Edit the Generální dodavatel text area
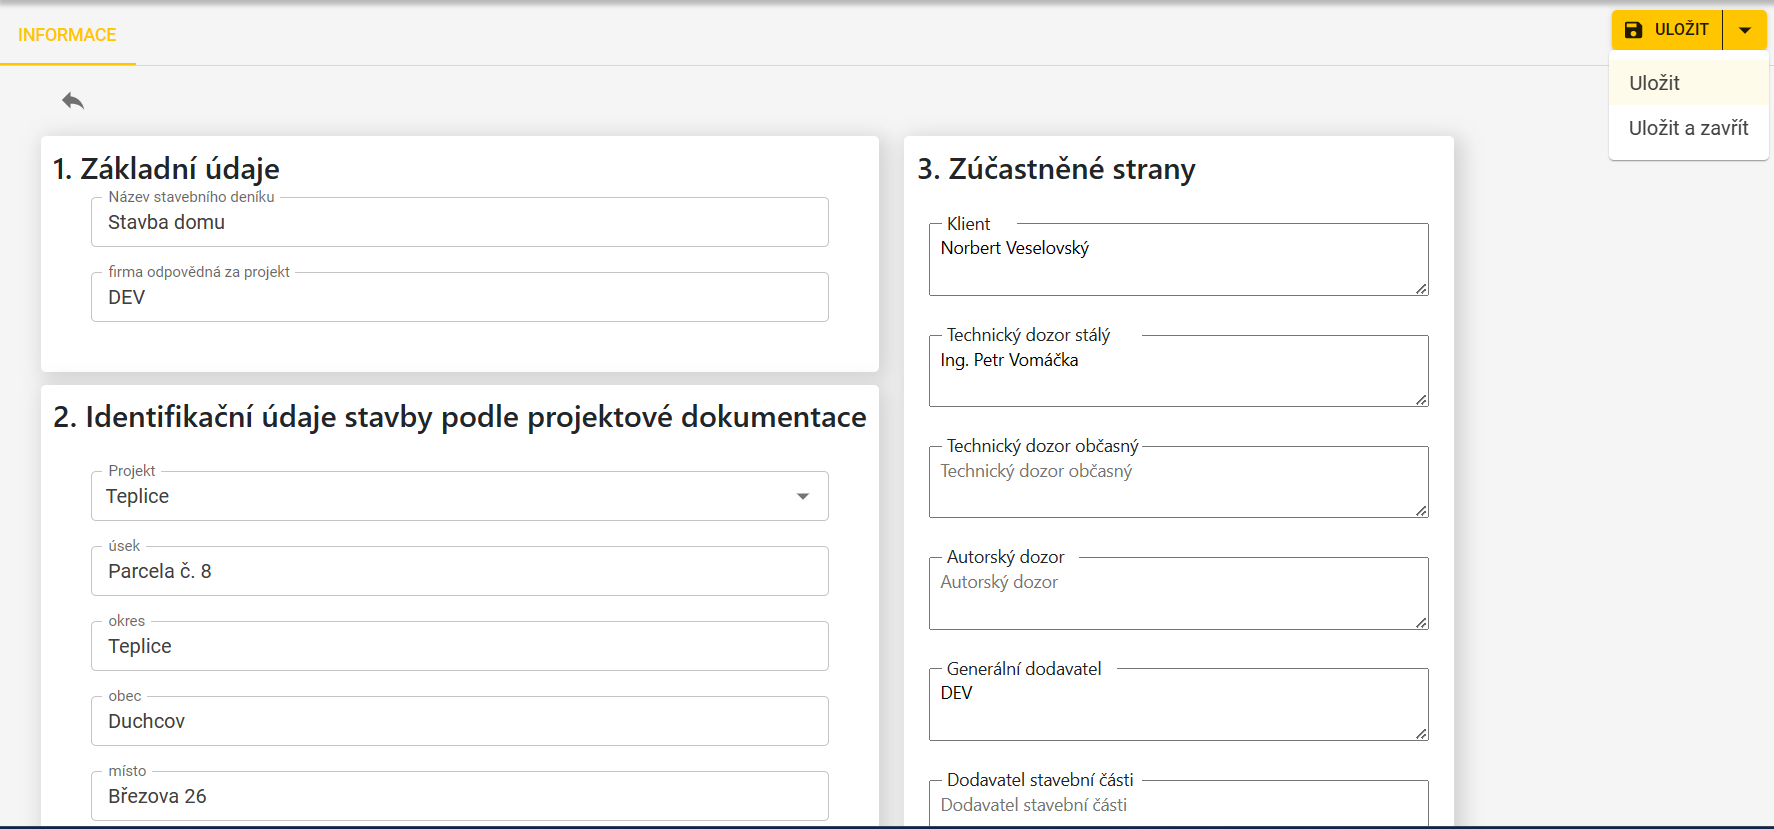 (1177, 705)
